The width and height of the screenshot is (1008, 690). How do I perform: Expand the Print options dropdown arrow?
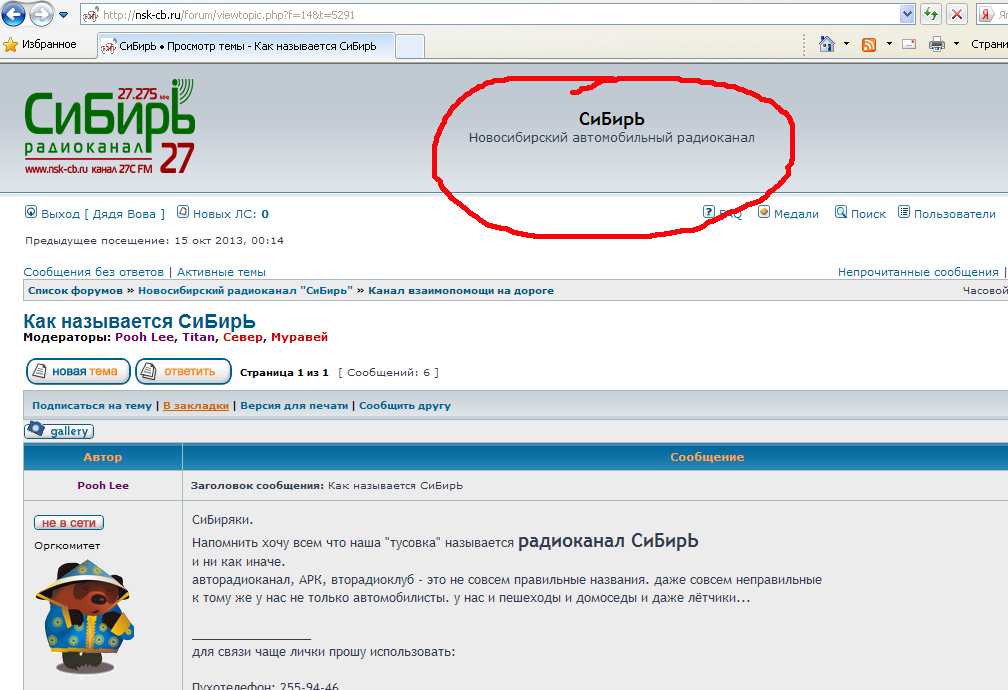click(x=956, y=44)
